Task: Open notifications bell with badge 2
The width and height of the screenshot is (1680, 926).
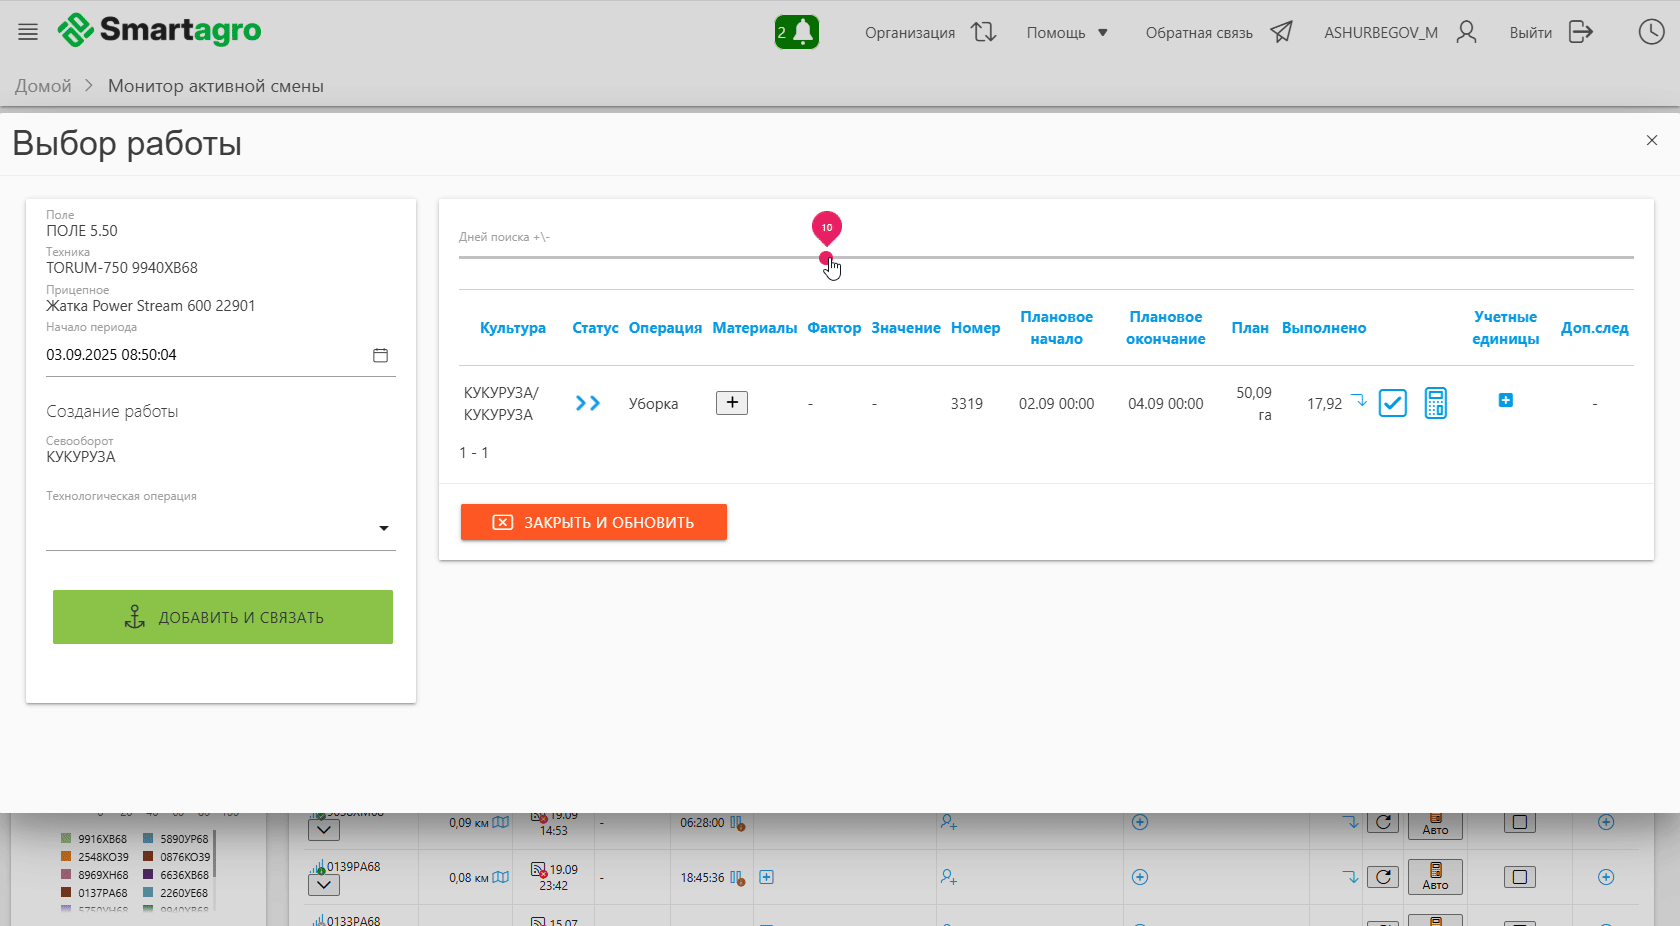Action: 797,32
